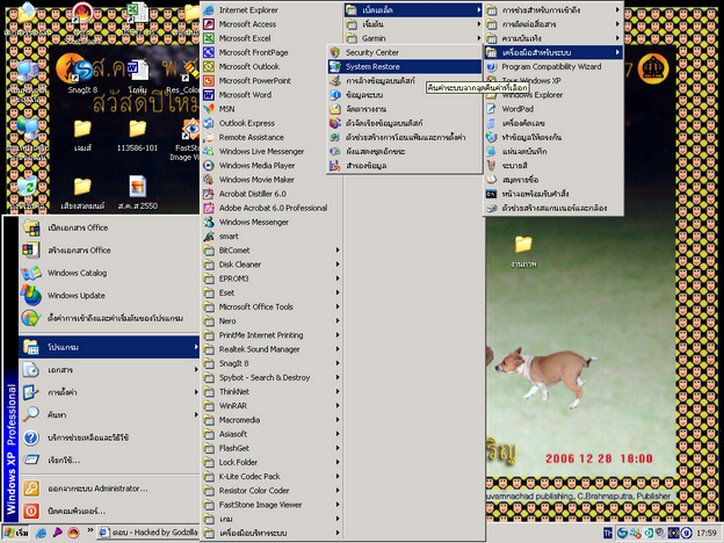The width and height of the screenshot is (724, 543).
Task: Open Windows Explorer in Accessories menu
Action: (x=553, y=95)
